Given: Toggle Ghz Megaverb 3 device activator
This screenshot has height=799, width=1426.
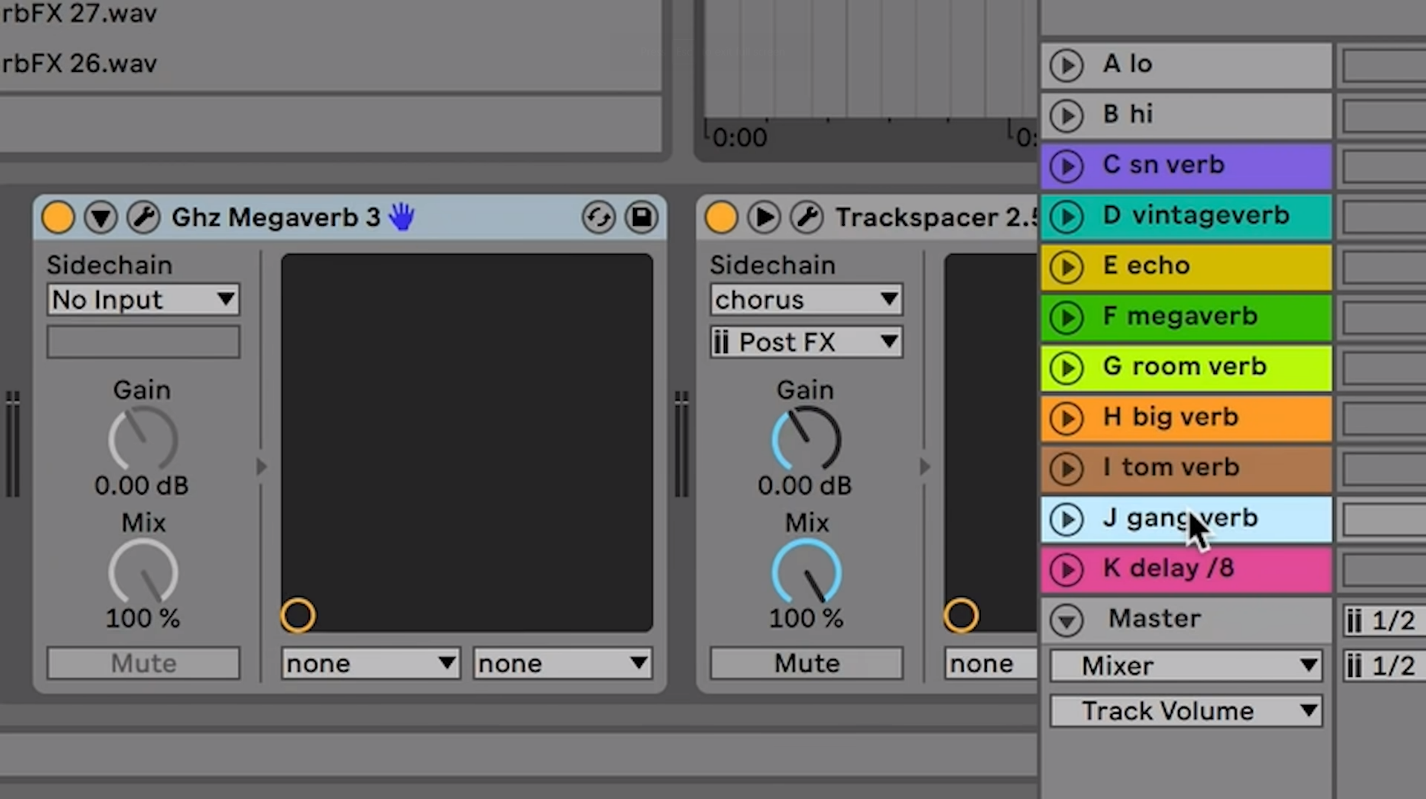Looking at the screenshot, I should [x=58, y=217].
